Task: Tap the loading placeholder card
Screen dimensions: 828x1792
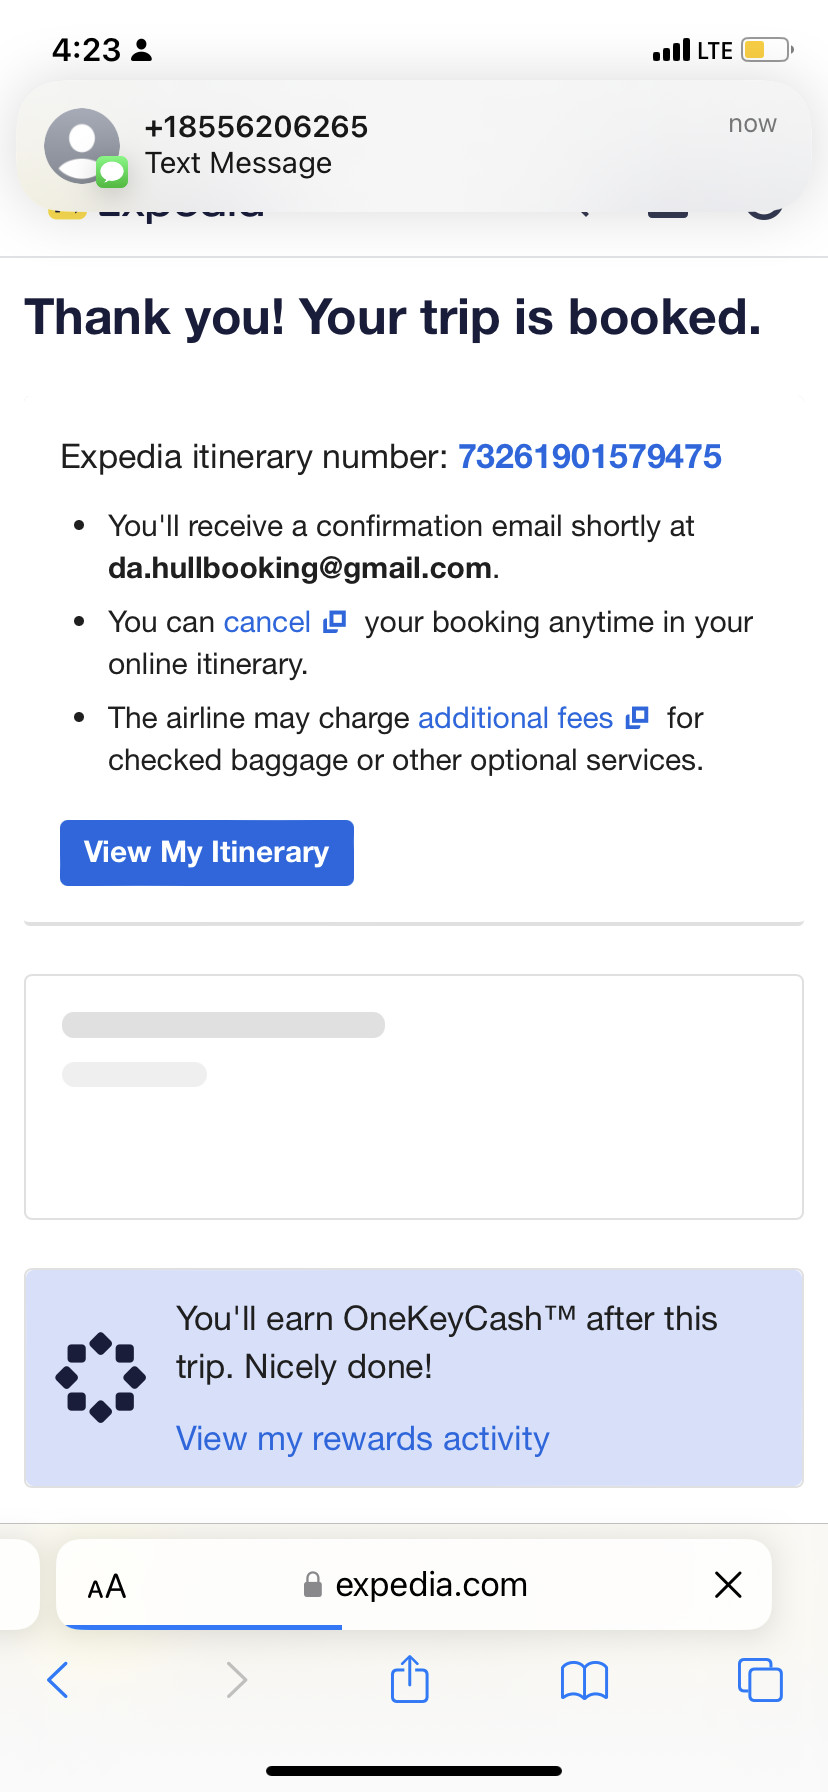Action: pyautogui.click(x=414, y=1097)
